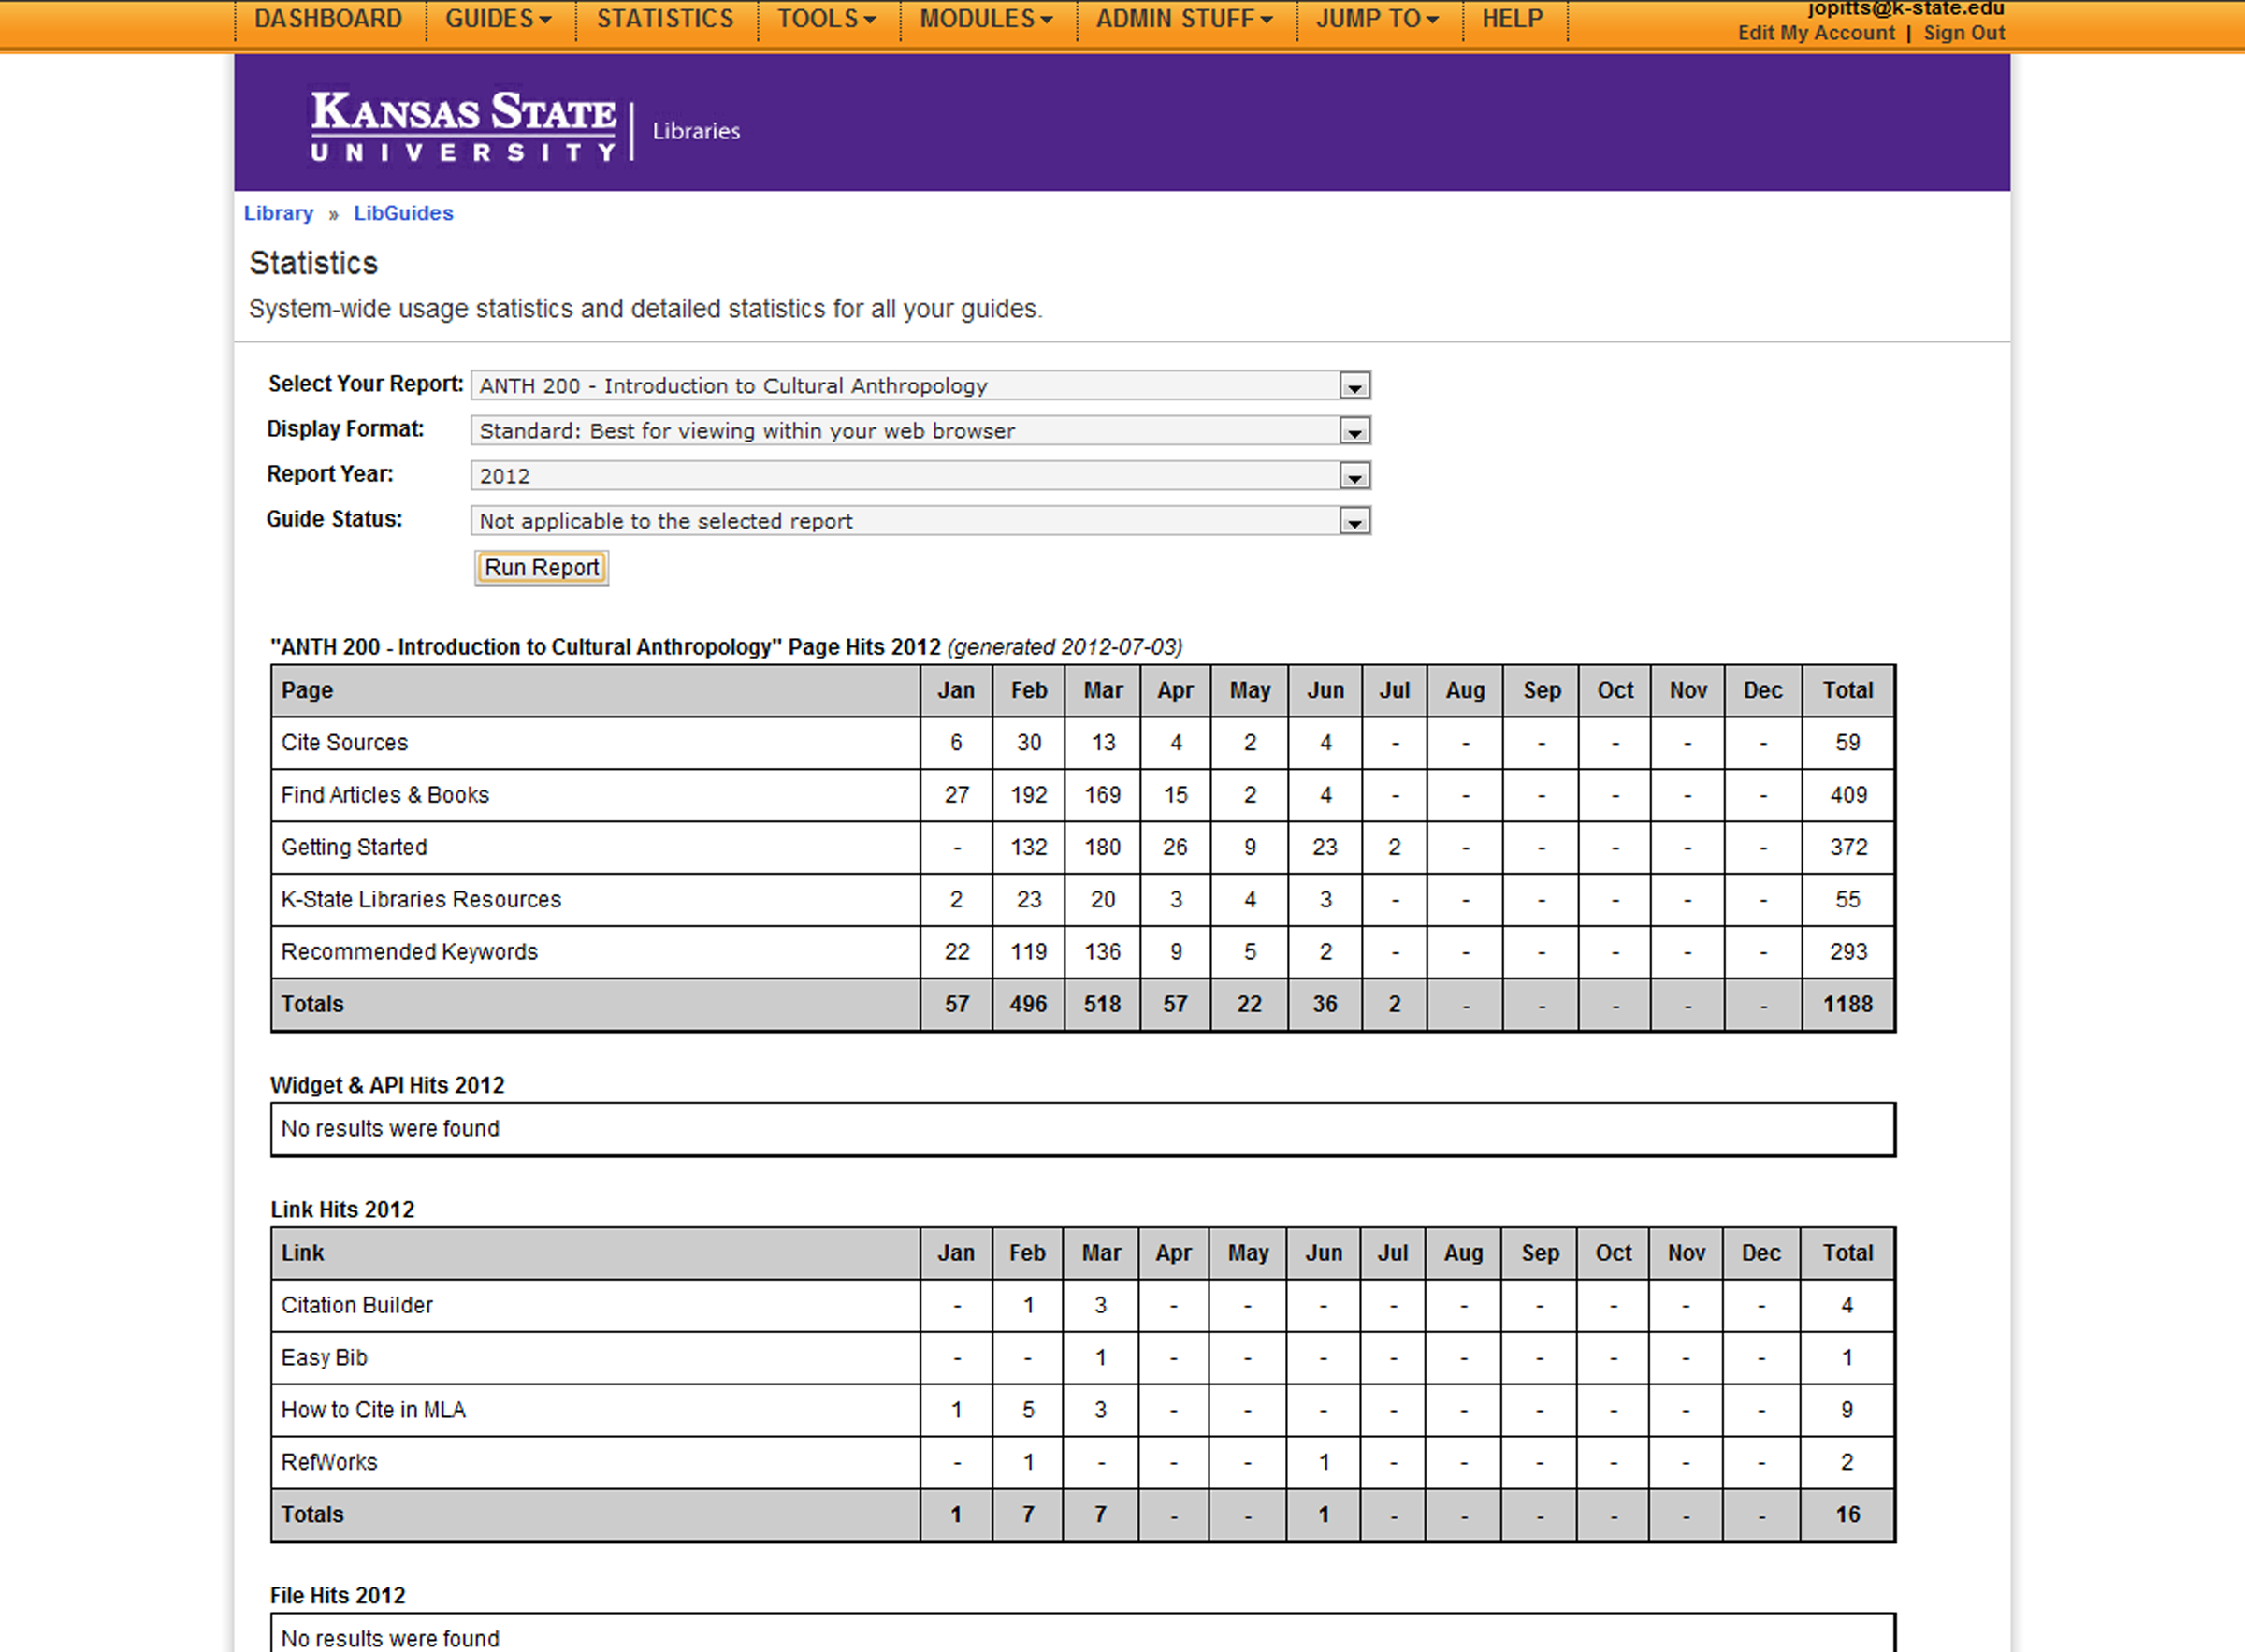Select the Find Articles & Books row label
This screenshot has width=2245, height=1652.
(385, 795)
